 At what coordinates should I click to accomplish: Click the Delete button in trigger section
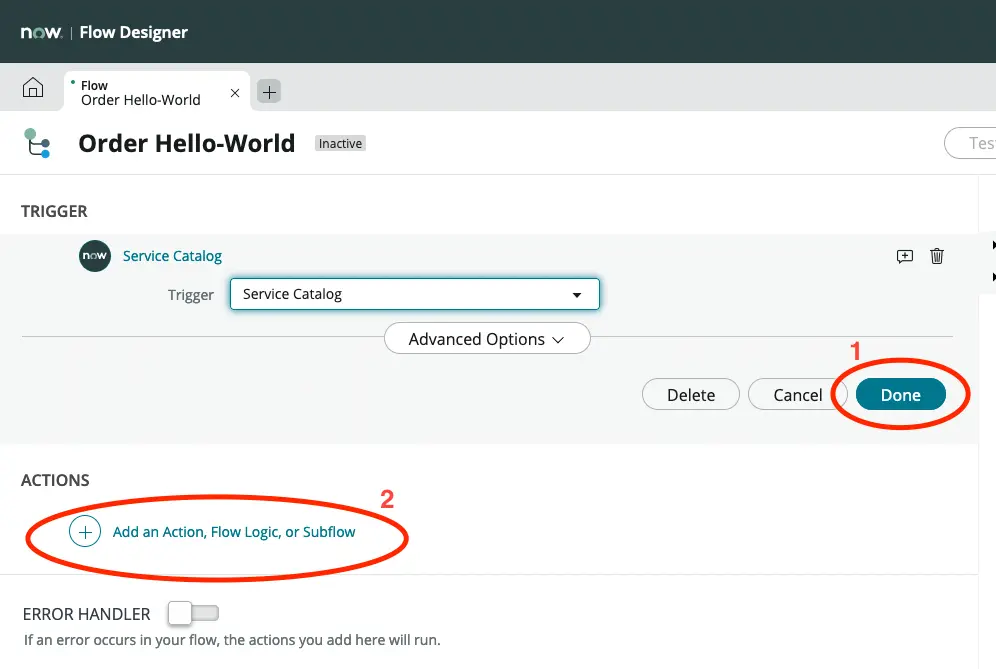(x=690, y=395)
